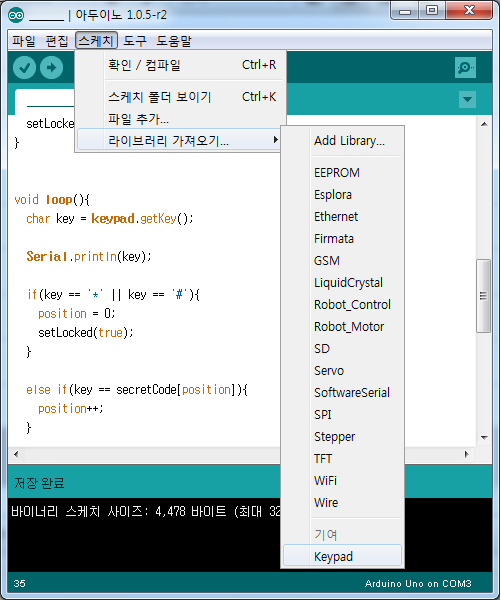Click the 'position = 0;' code line
The image size is (501, 600).
coord(77,314)
